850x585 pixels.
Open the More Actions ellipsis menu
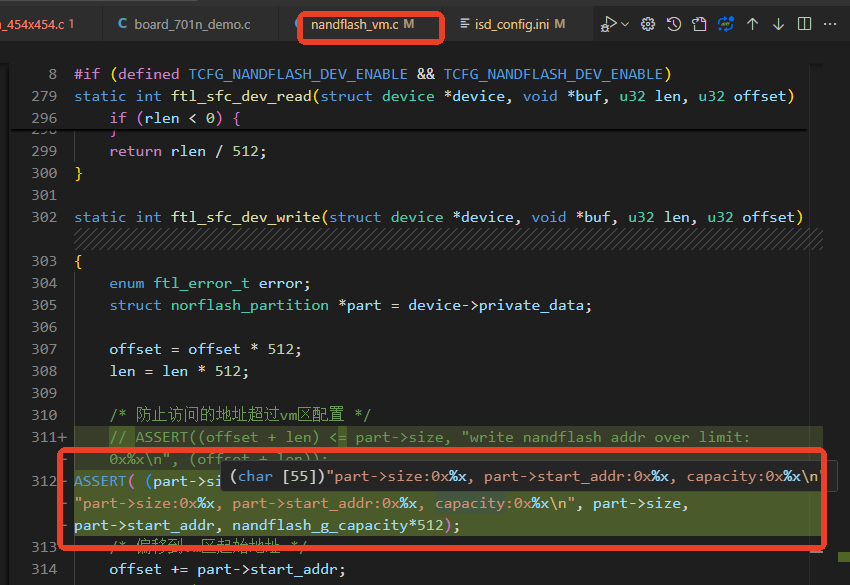click(830, 24)
